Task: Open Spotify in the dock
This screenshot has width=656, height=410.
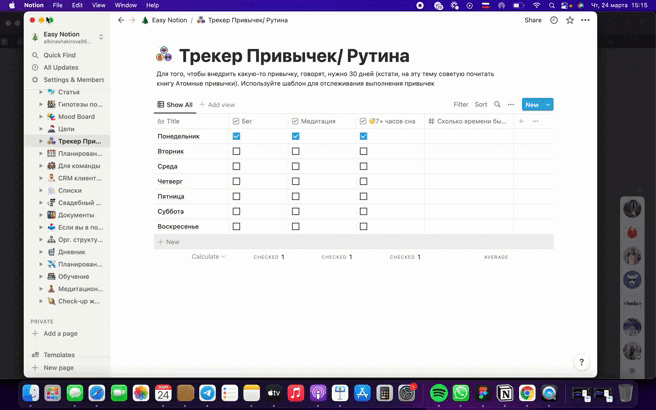Action: pos(438,393)
